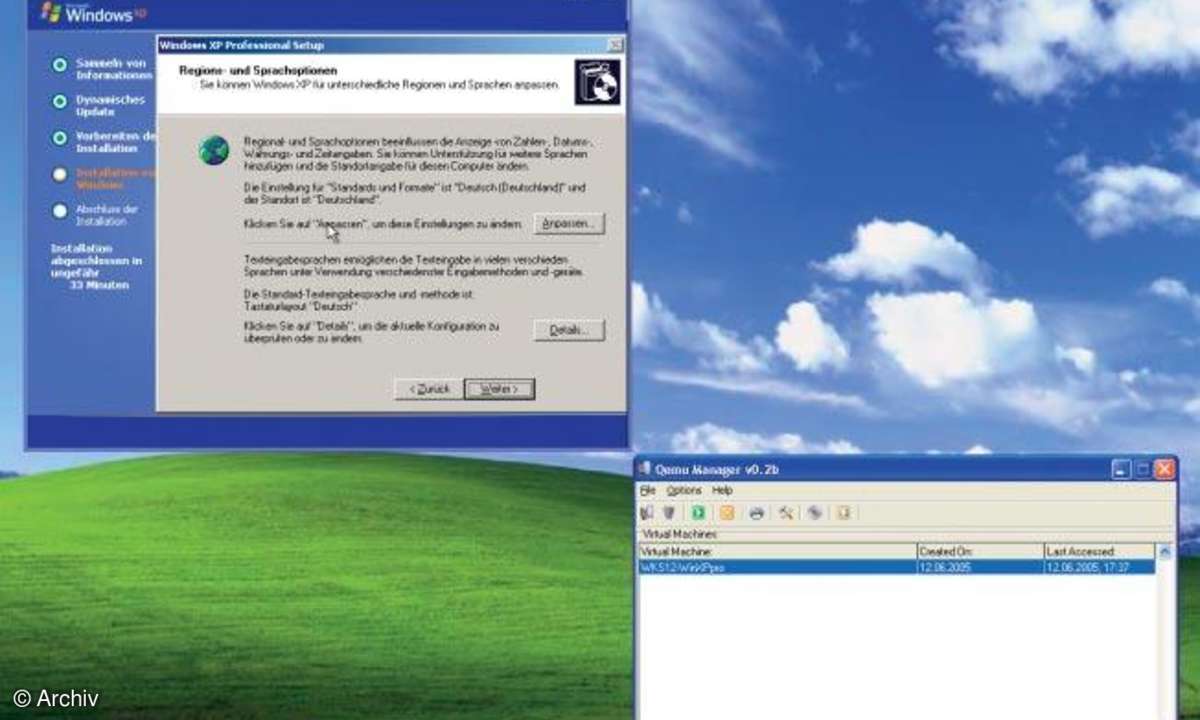Click the Anpassen... button
Screen dimensions: 1200x720
pos(569,224)
